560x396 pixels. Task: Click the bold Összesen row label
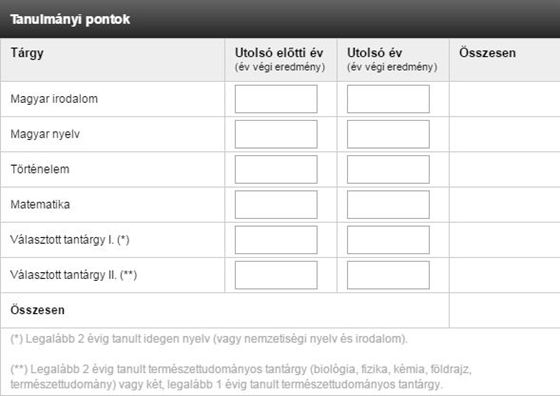click(x=38, y=310)
